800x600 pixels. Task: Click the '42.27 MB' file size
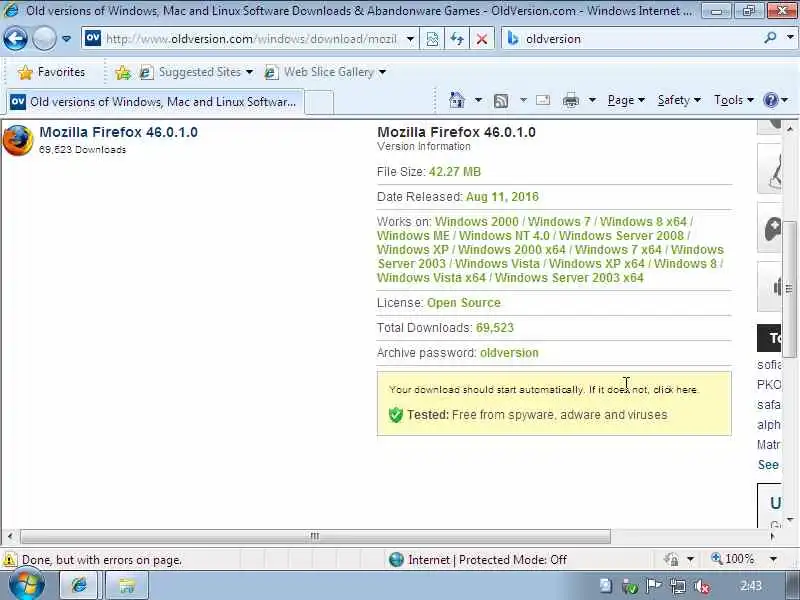pyautogui.click(x=455, y=172)
